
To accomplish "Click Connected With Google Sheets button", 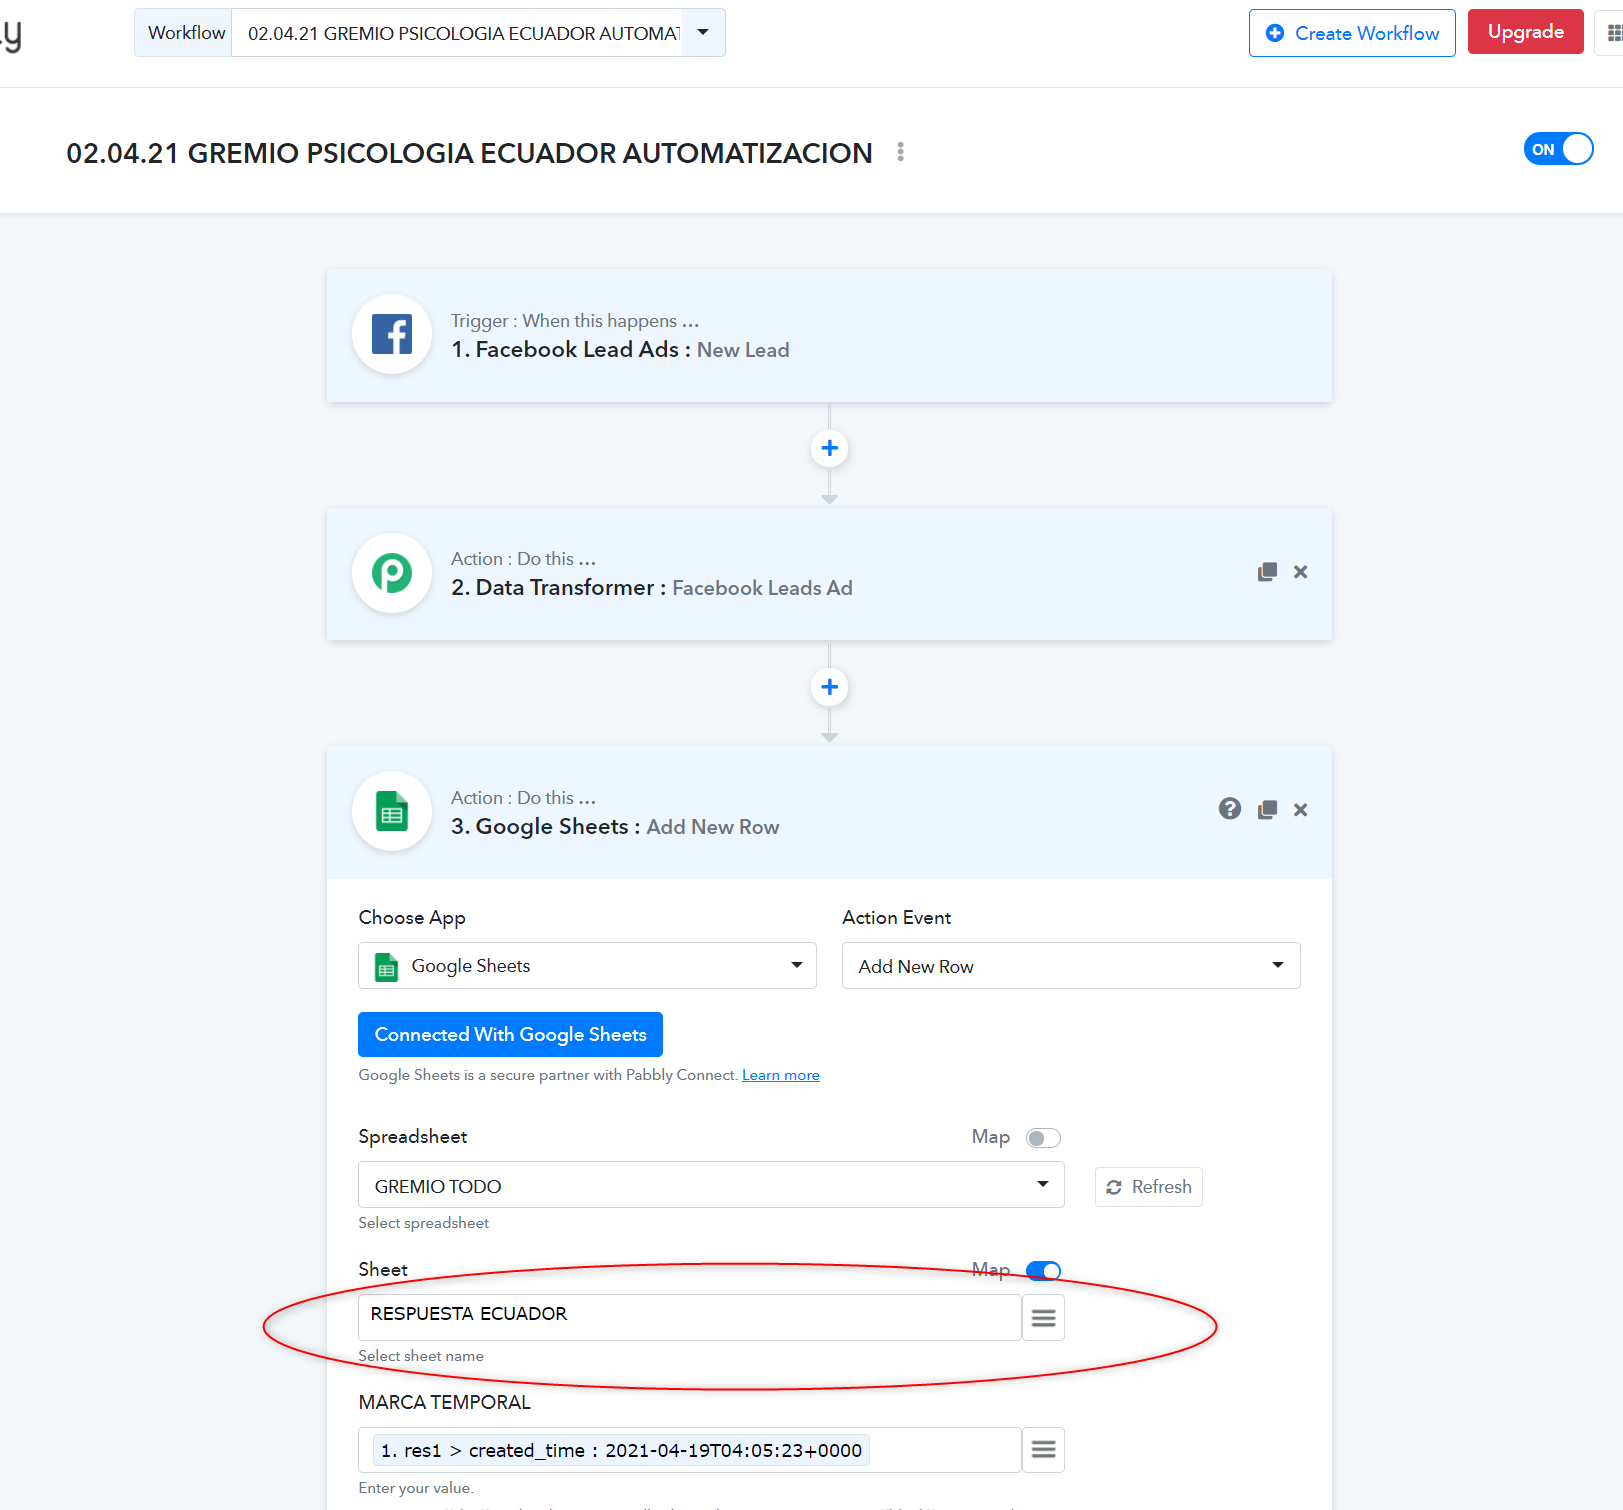I will 510,1035.
